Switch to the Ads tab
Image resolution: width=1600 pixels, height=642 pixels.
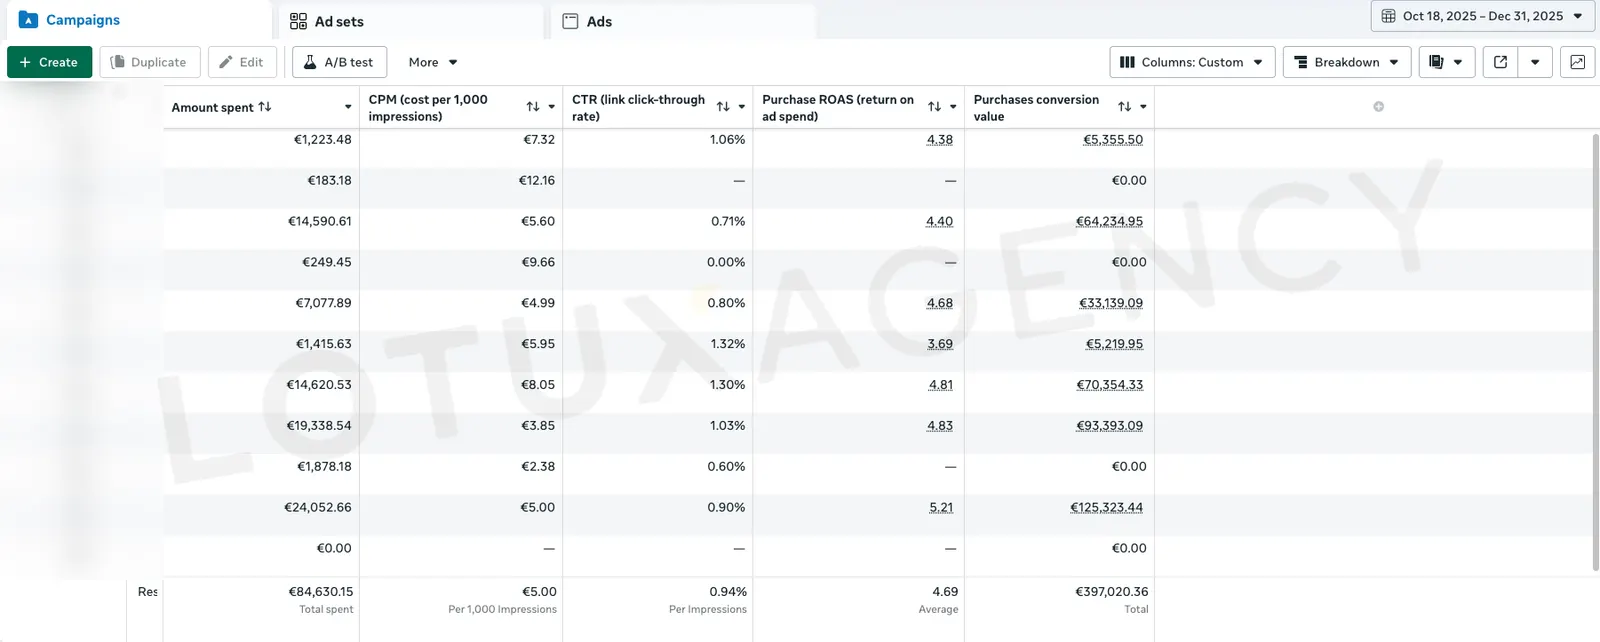pos(683,21)
